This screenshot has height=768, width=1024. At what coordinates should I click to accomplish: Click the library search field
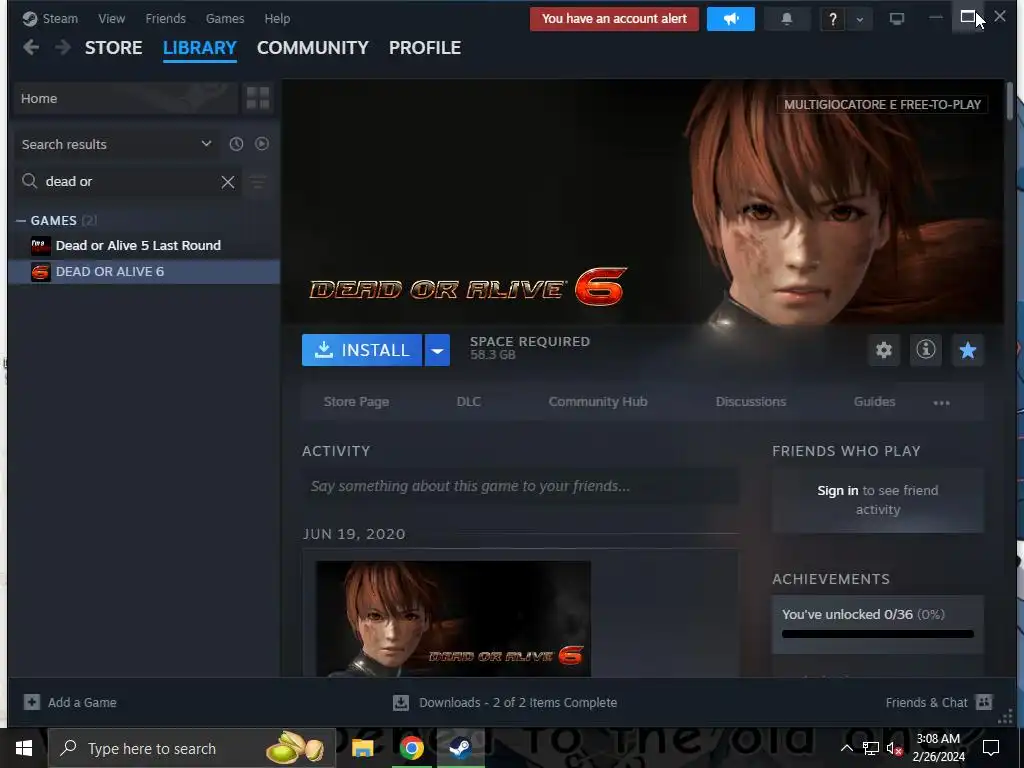point(129,182)
